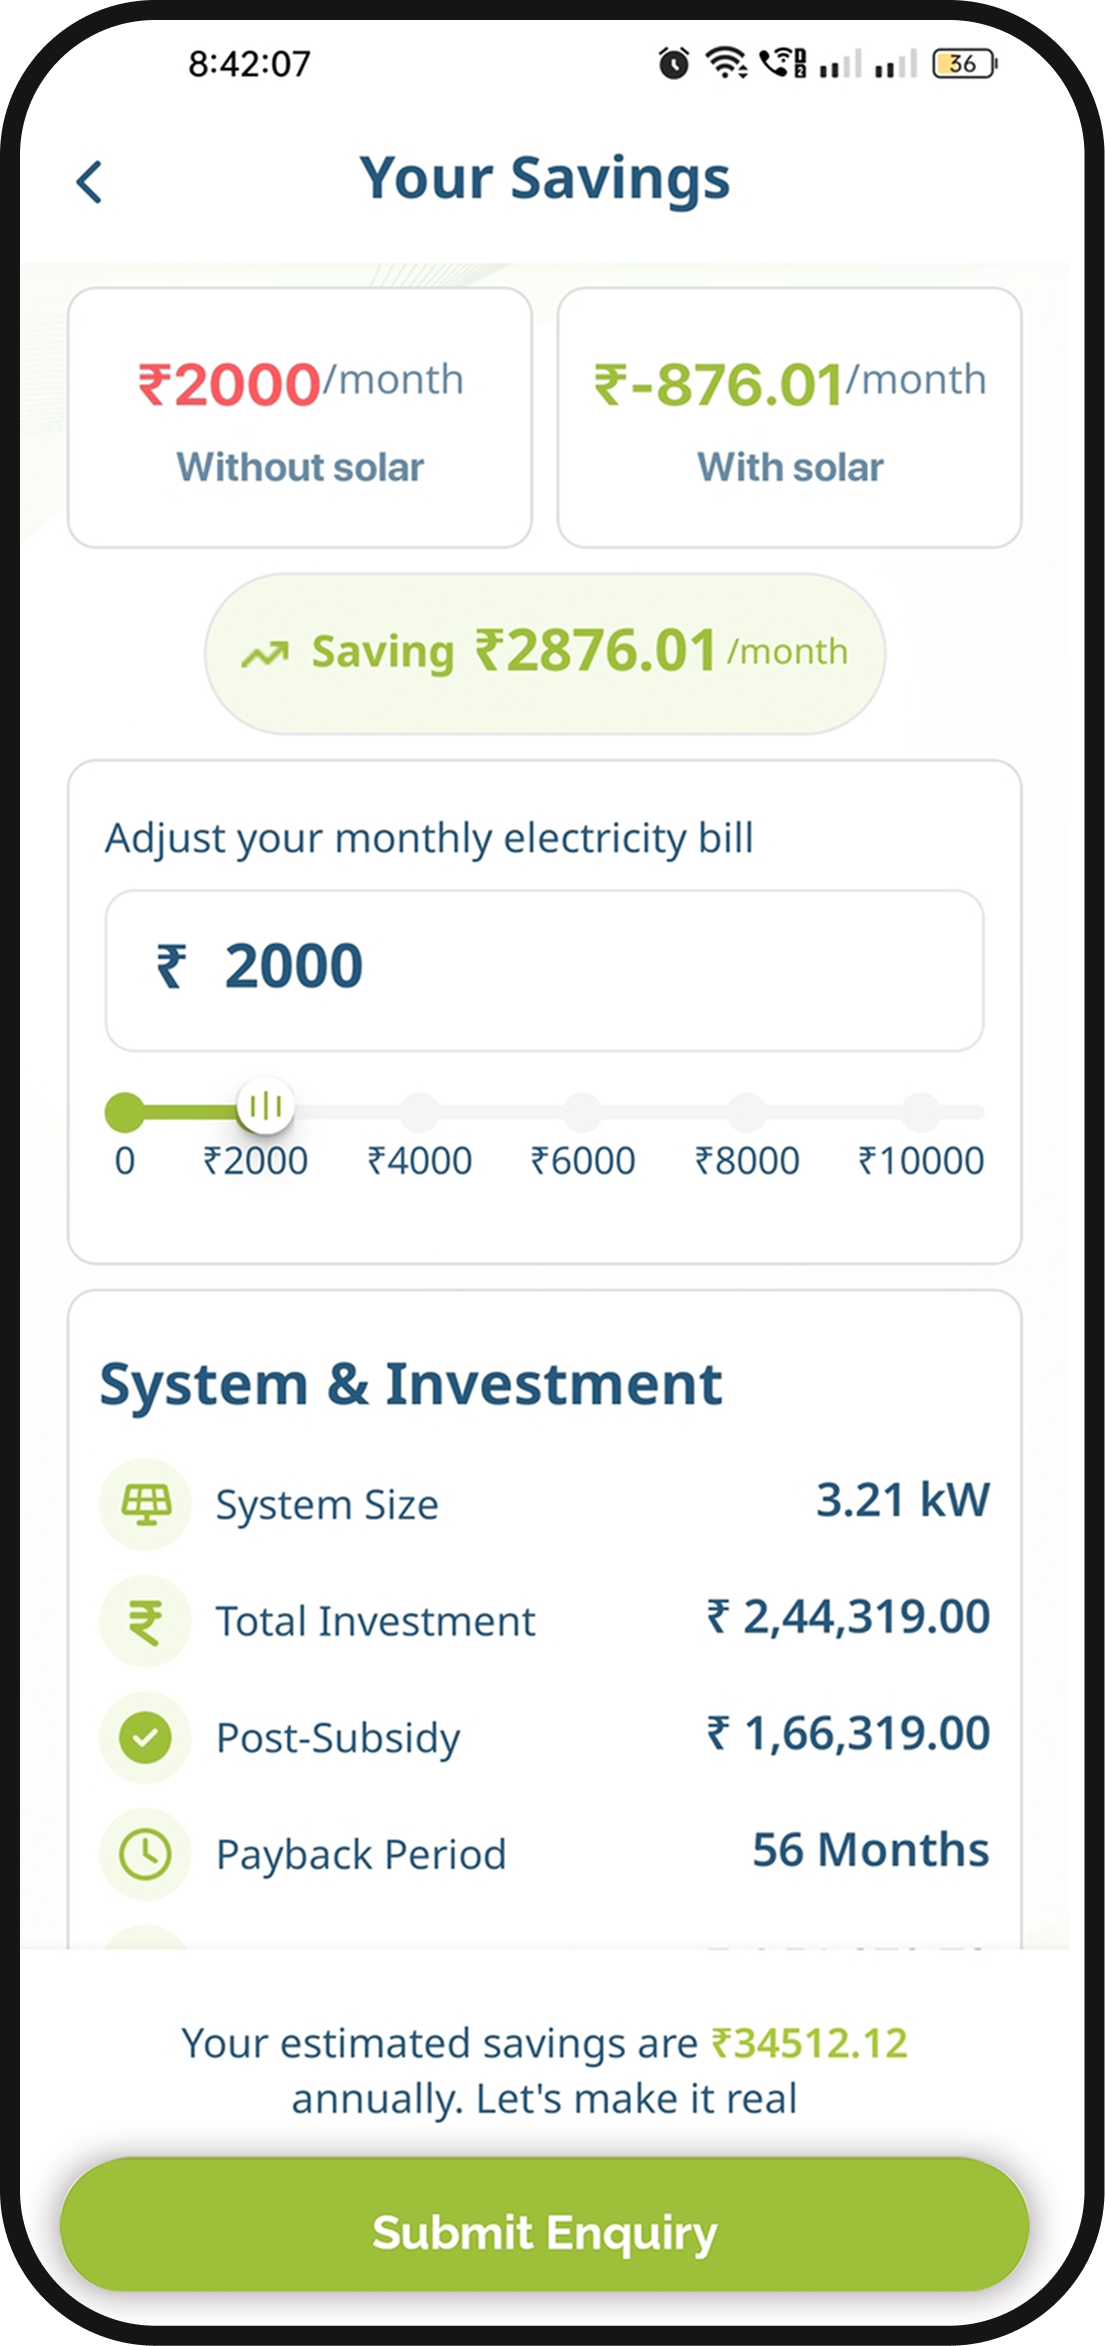Set bill slider to ₹10000 stop
1105x2346 pixels.
(920, 1111)
